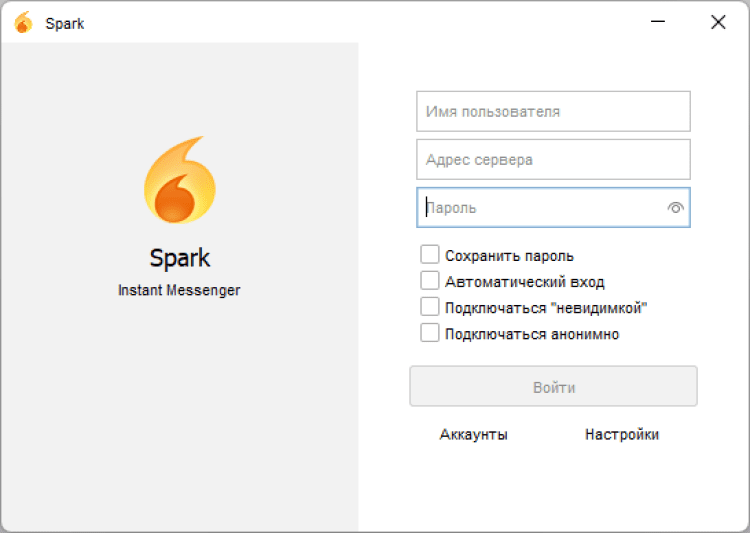Click the 'Instant Messenger' subtitle text

[180, 290]
